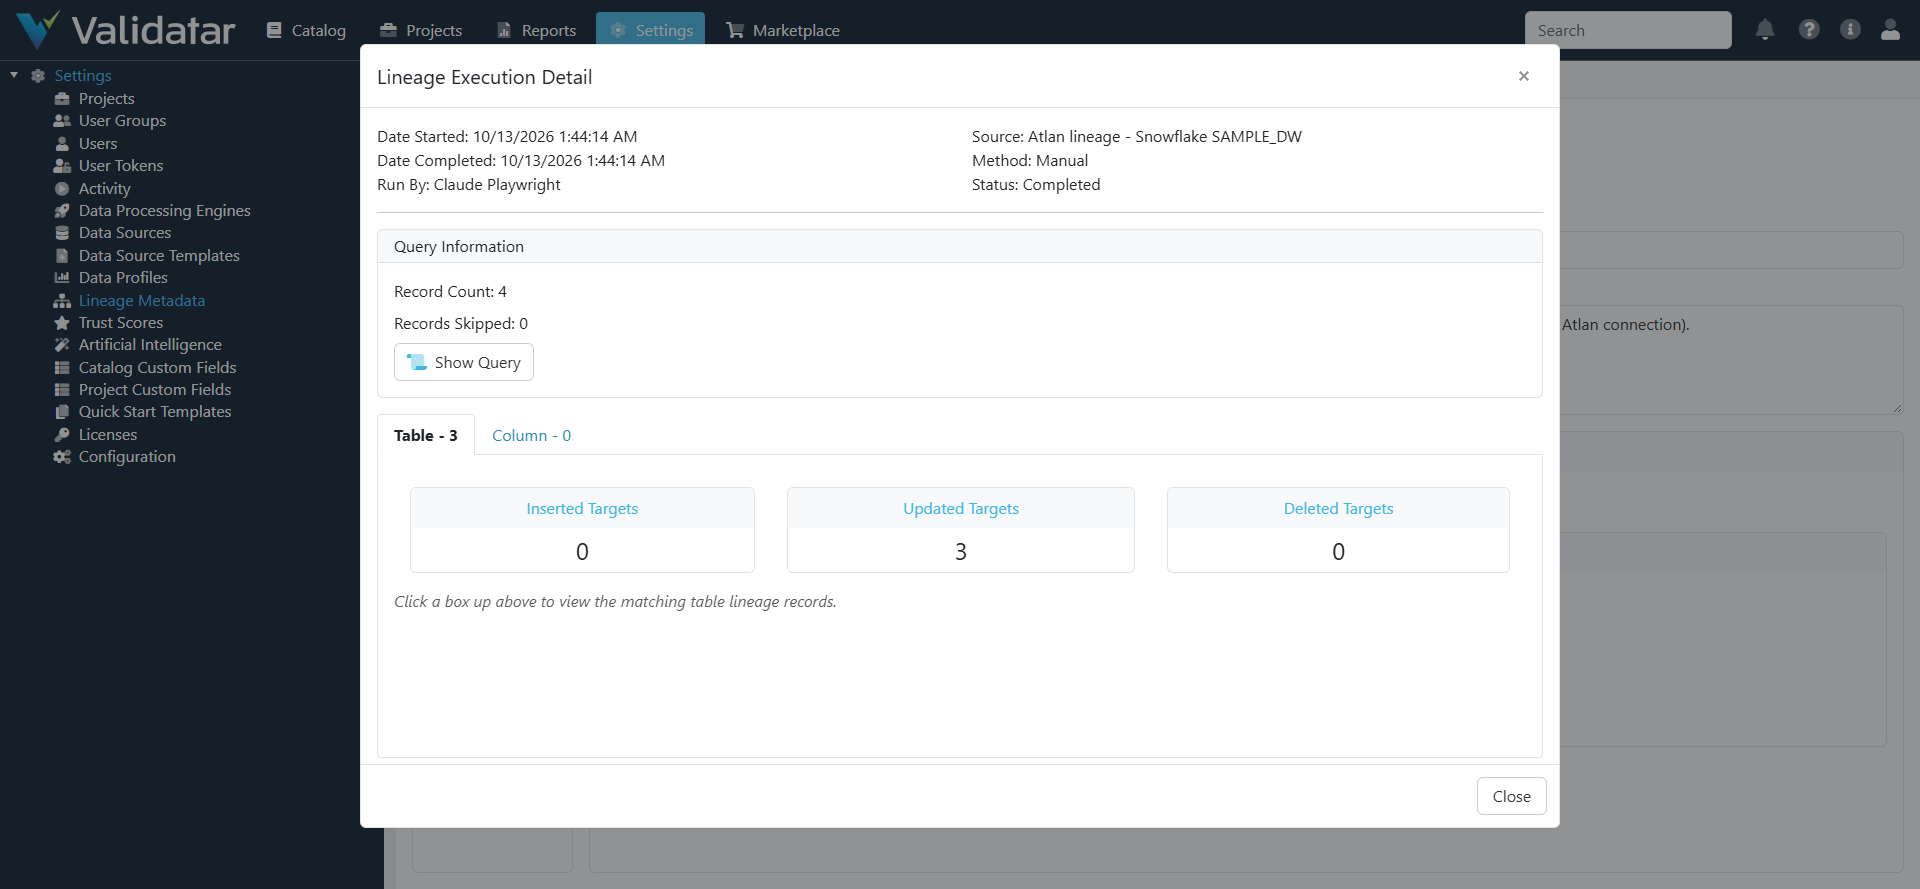Open Catalog Custom Fields in sidebar

tap(157, 367)
